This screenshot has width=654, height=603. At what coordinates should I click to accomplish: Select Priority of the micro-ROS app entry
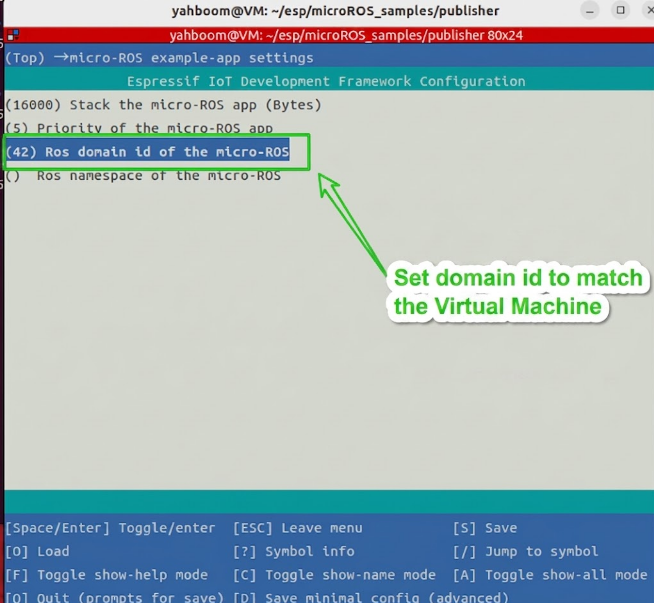click(139, 128)
